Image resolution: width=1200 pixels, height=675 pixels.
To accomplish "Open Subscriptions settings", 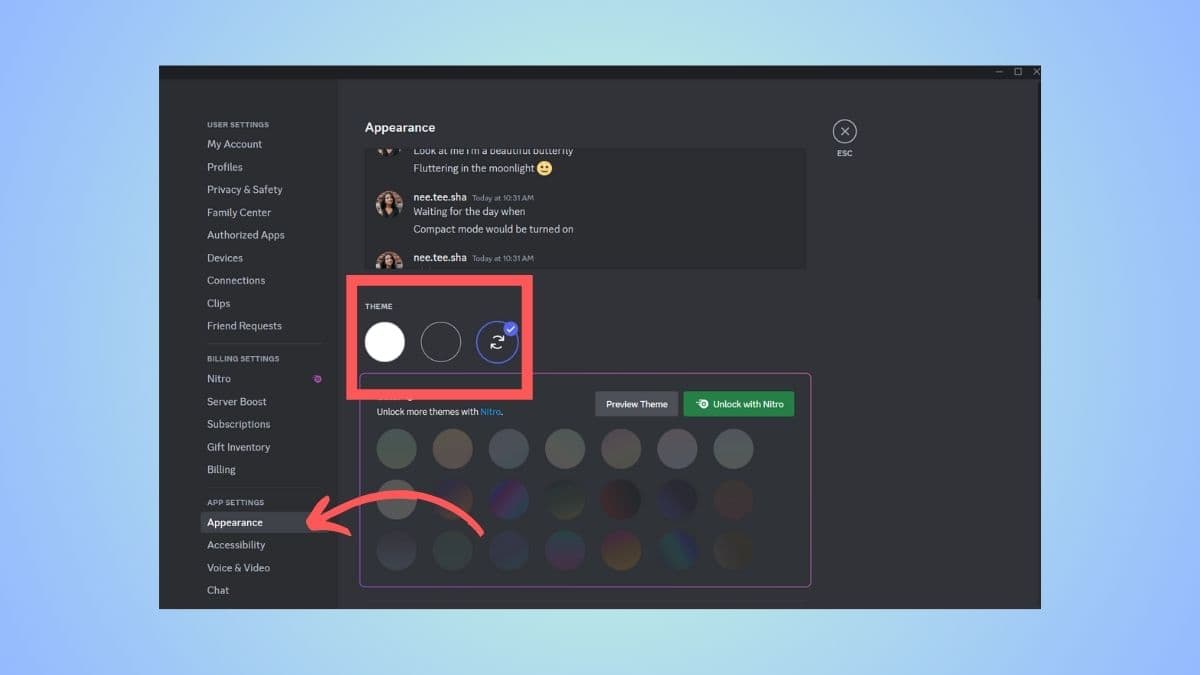I will click(x=239, y=424).
